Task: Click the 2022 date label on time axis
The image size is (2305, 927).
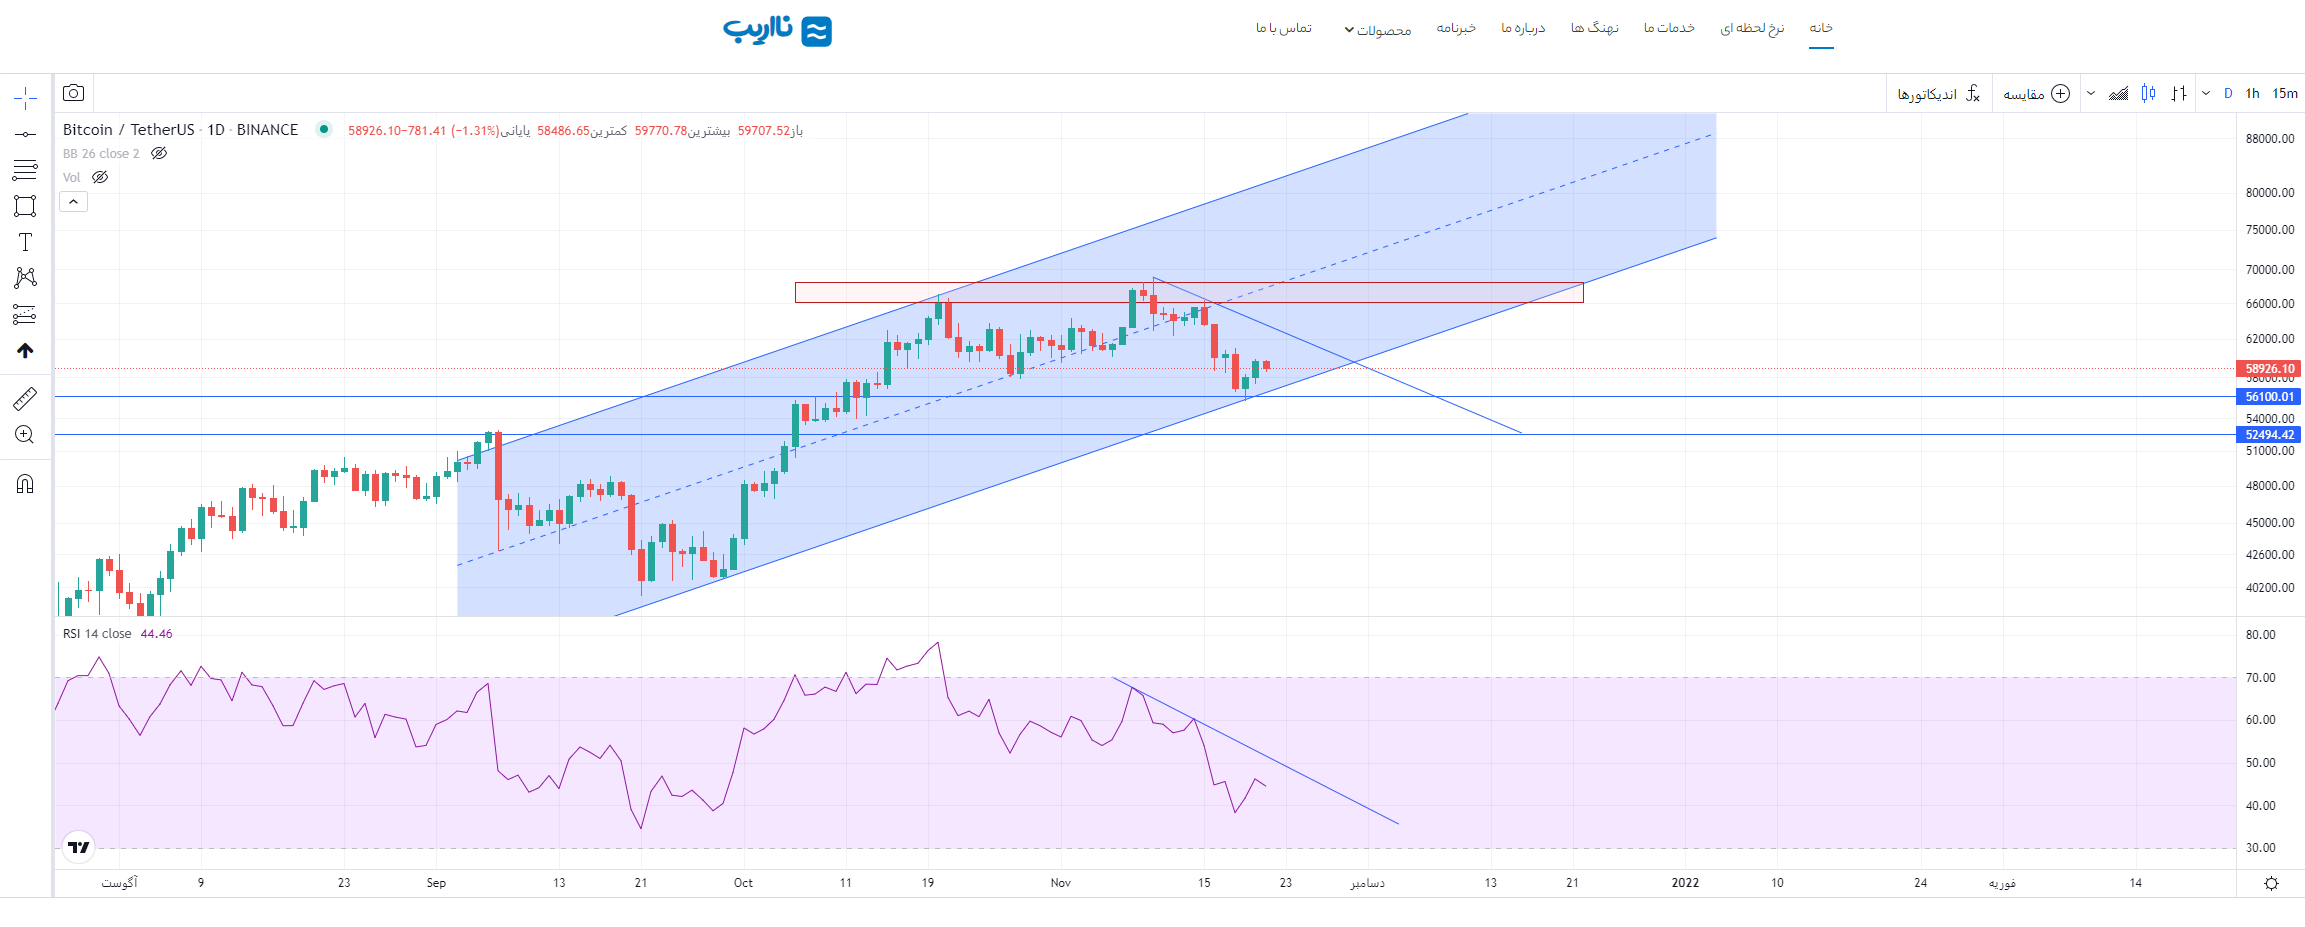Action: [x=1685, y=882]
